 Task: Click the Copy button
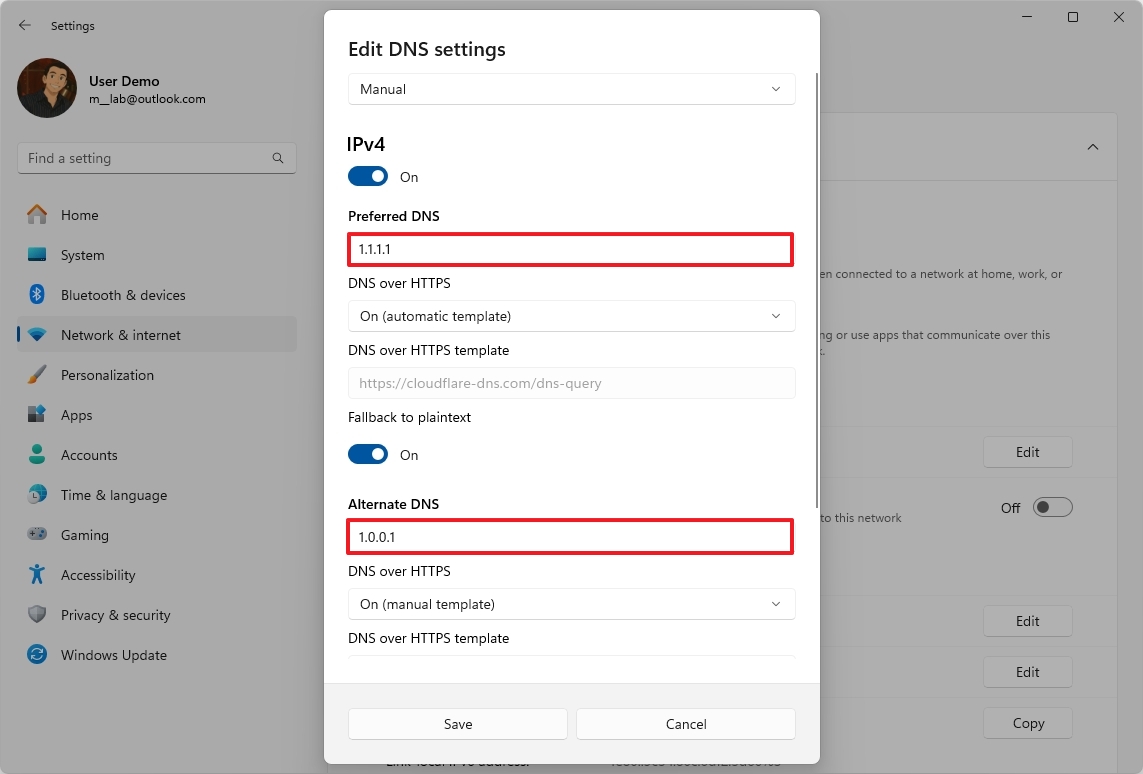click(1027, 722)
